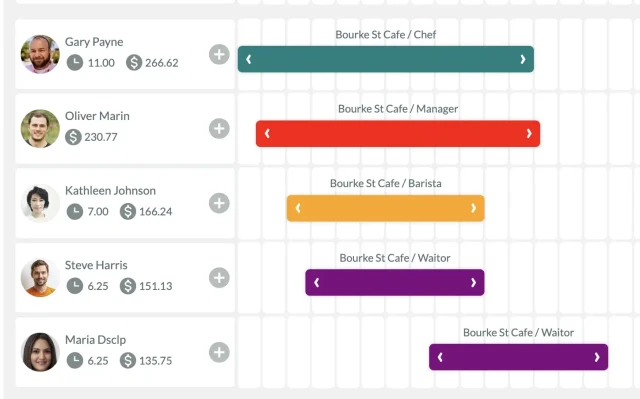Select the orange Barista shift bar
This screenshot has width=640, height=399.
(386, 208)
